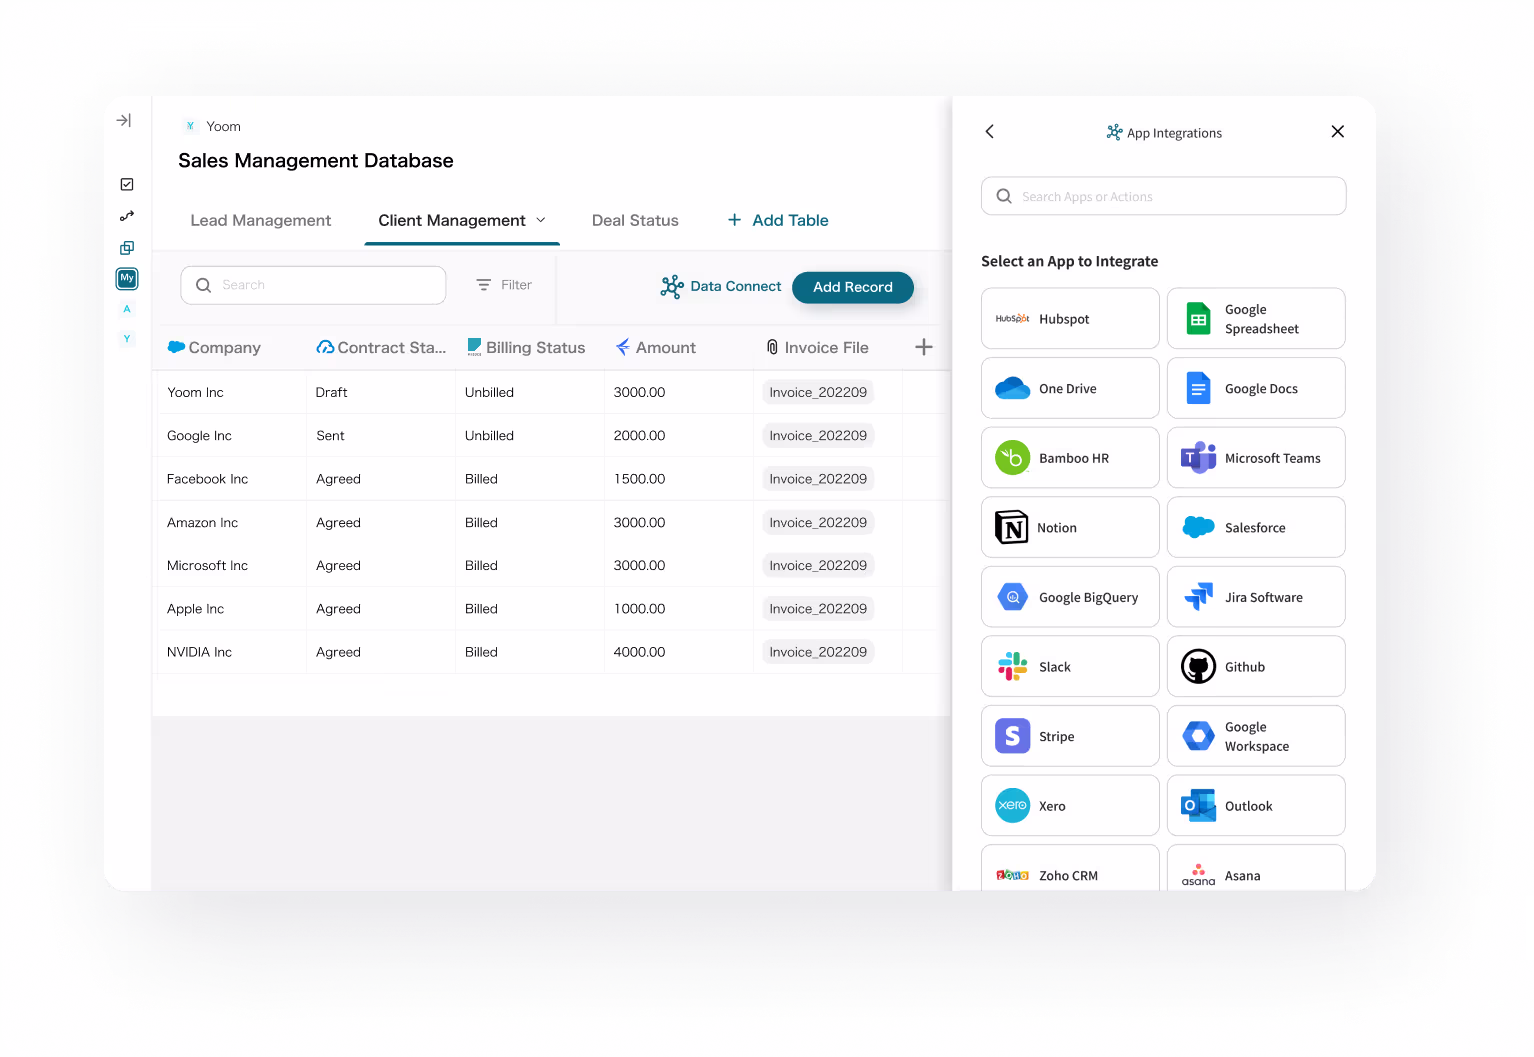Click the paperclip icon on Invoice File column
The height and width of the screenshot is (1057, 1534).
point(771,347)
